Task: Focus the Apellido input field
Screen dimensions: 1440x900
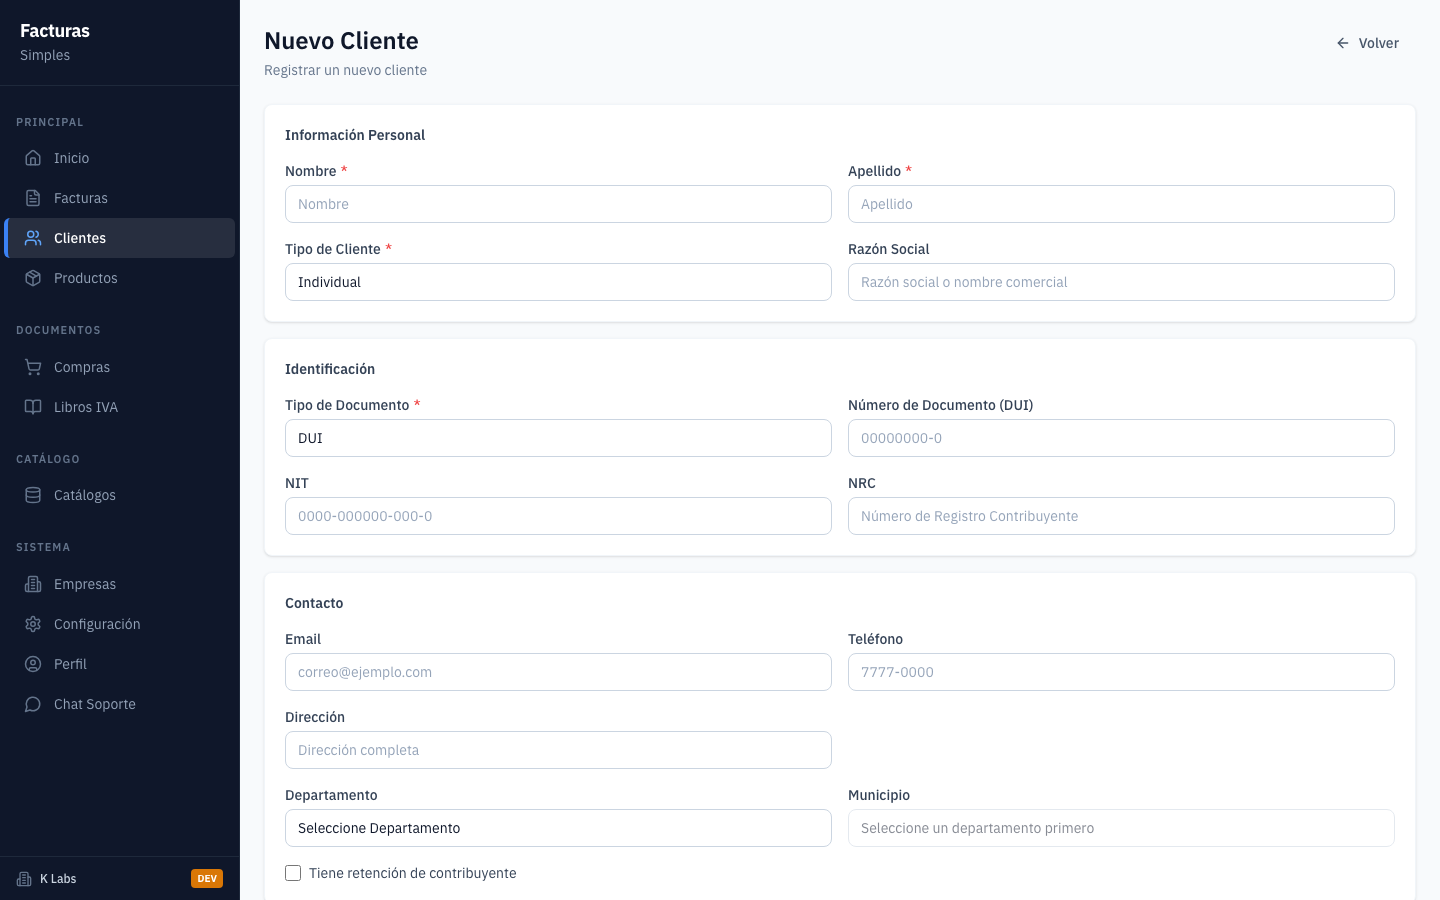Action: click(x=1121, y=204)
